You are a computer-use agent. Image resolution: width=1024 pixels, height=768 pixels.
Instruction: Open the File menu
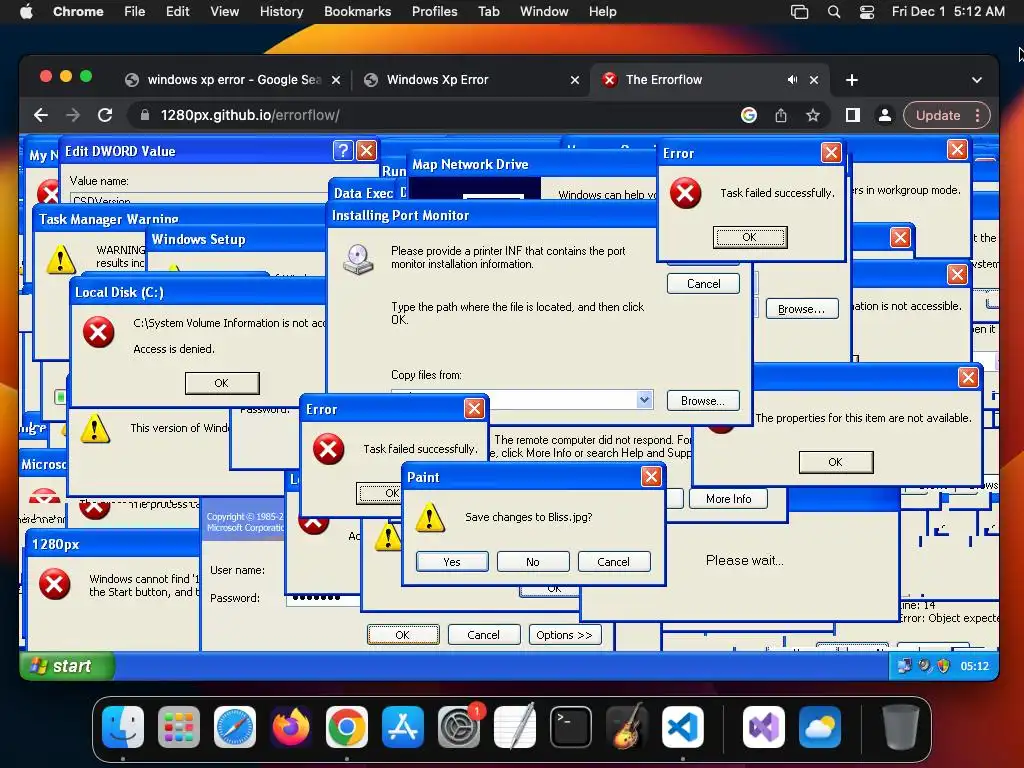point(135,11)
